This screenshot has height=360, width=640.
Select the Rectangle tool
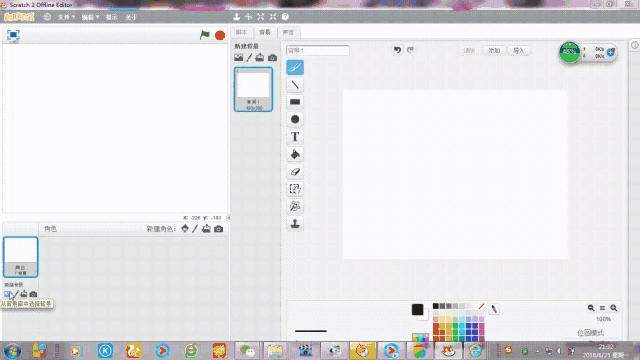point(295,102)
